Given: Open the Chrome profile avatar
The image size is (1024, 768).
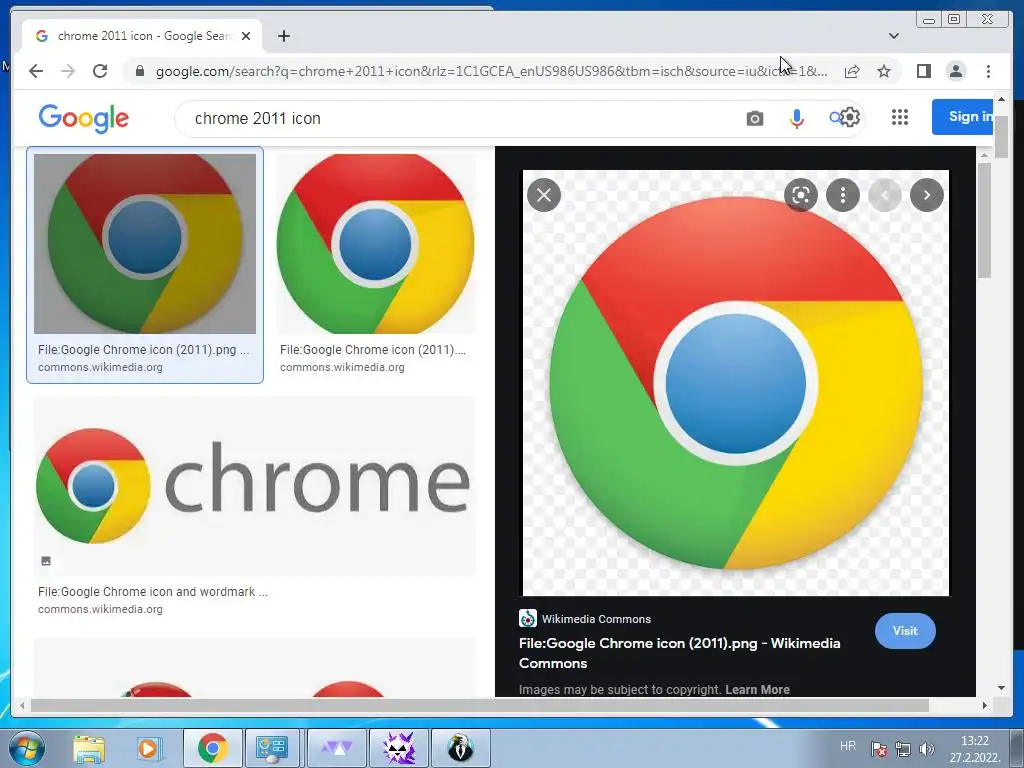Looking at the screenshot, I should [x=955, y=71].
